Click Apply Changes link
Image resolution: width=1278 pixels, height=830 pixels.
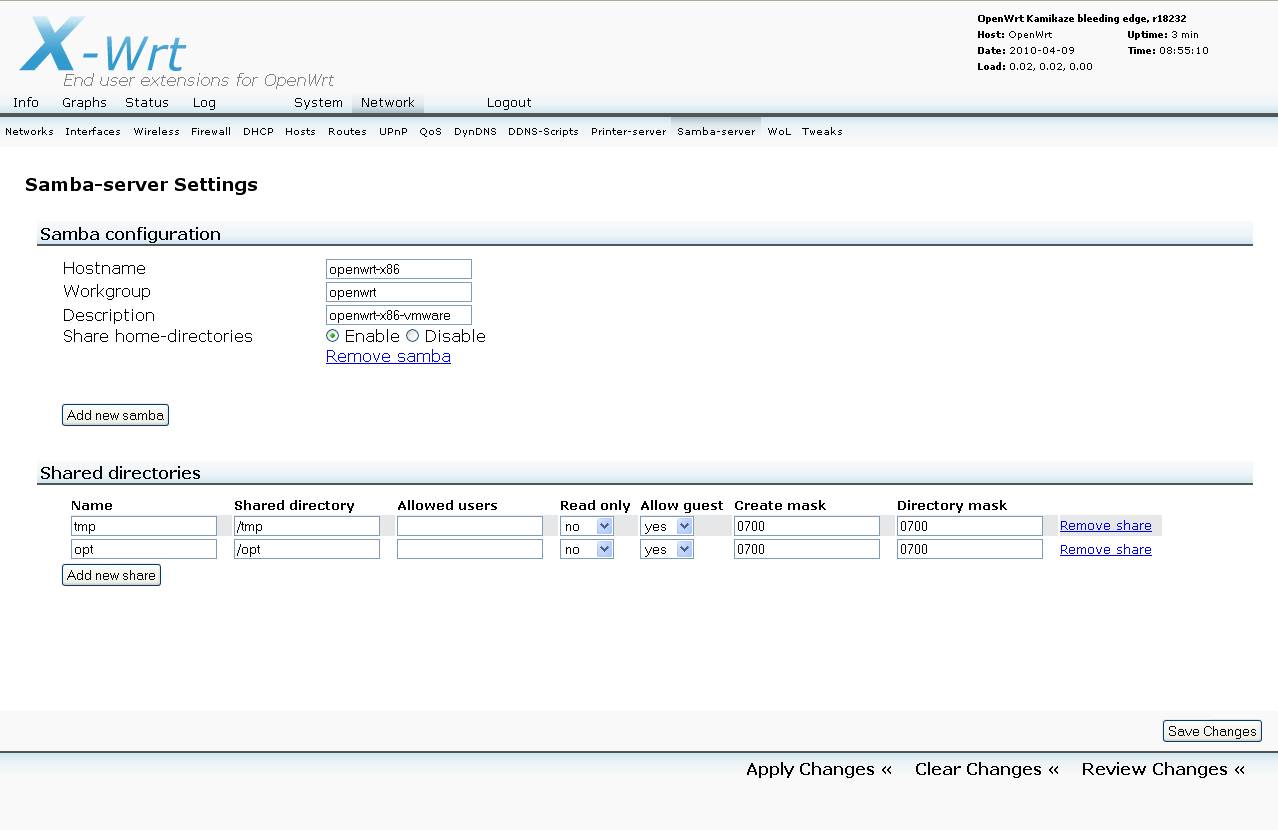(x=819, y=769)
